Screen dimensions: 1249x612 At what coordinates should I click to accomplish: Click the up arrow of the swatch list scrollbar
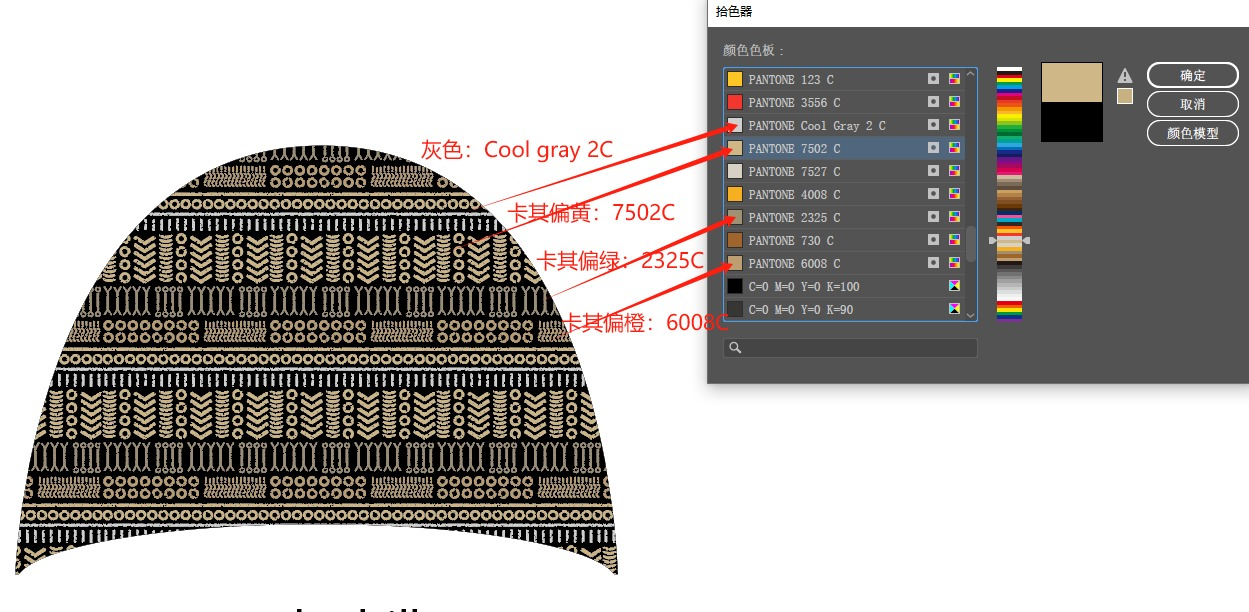coord(970,74)
